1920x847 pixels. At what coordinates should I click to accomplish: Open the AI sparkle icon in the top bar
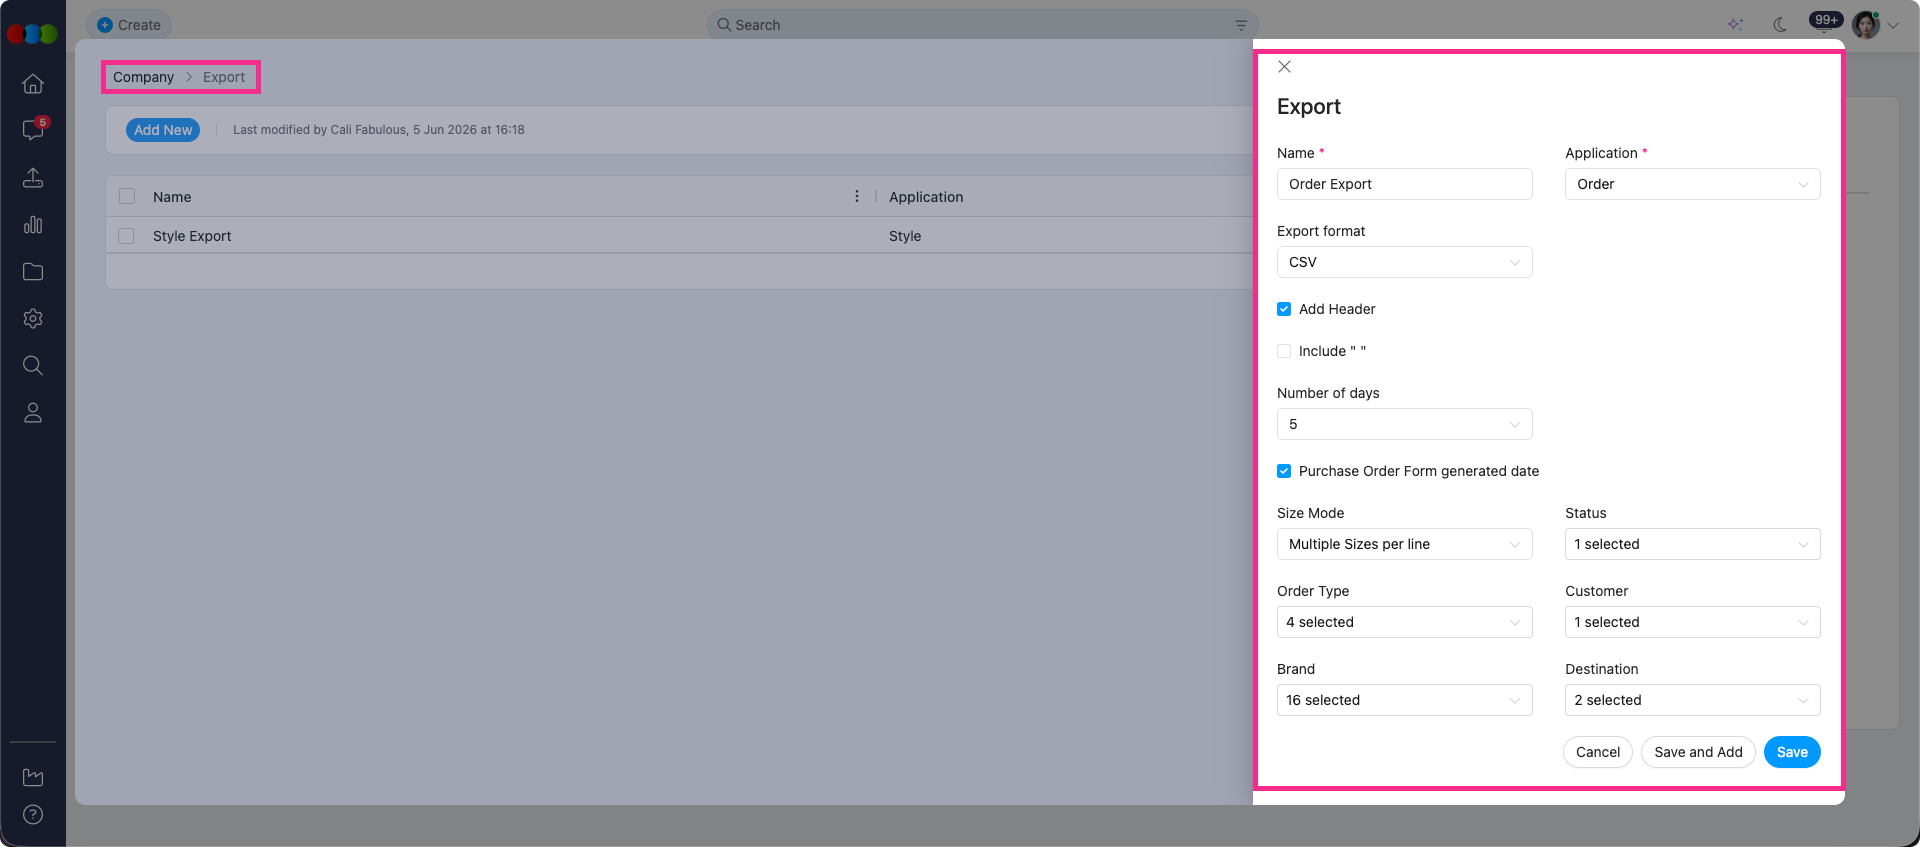click(1735, 25)
